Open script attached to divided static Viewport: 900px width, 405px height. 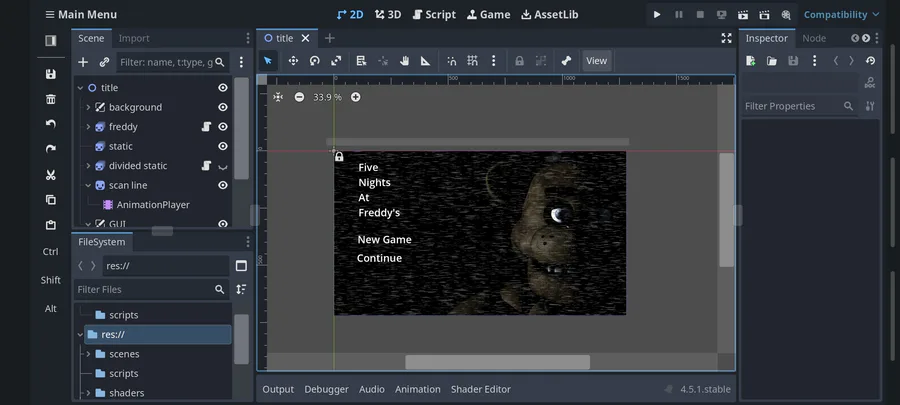[207, 166]
